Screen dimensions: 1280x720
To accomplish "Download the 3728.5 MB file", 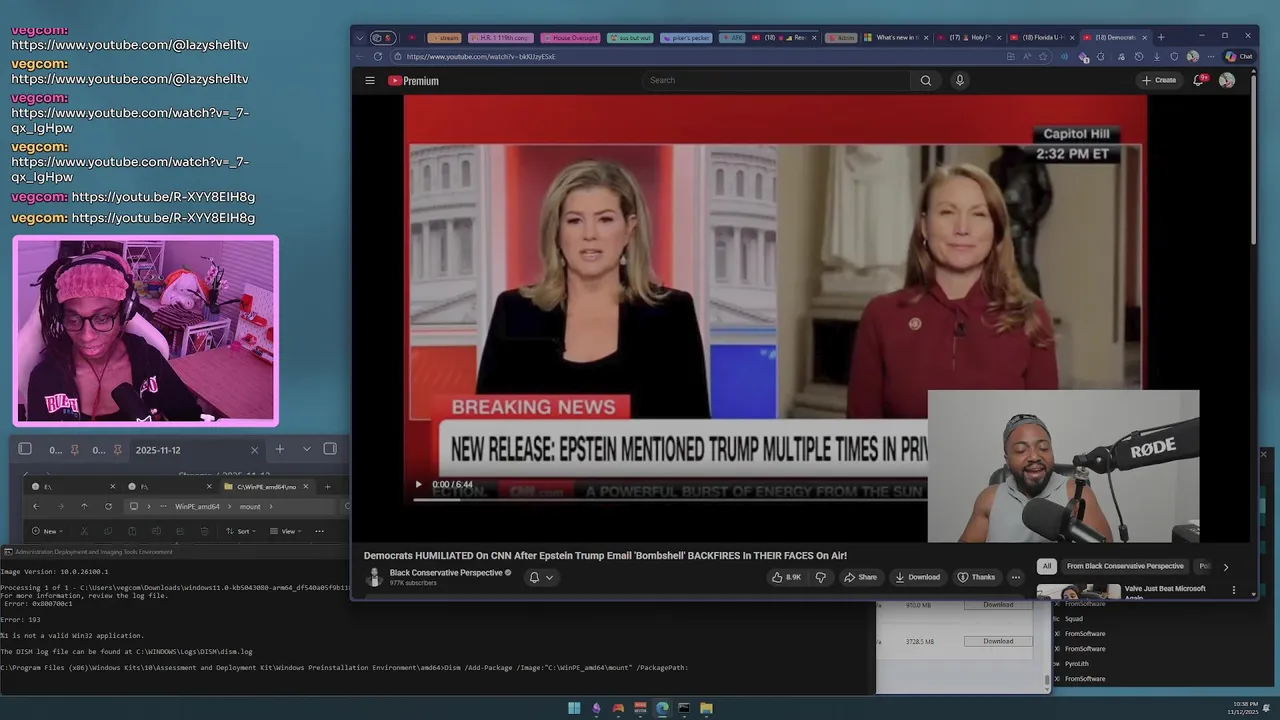I will tap(998, 641).
